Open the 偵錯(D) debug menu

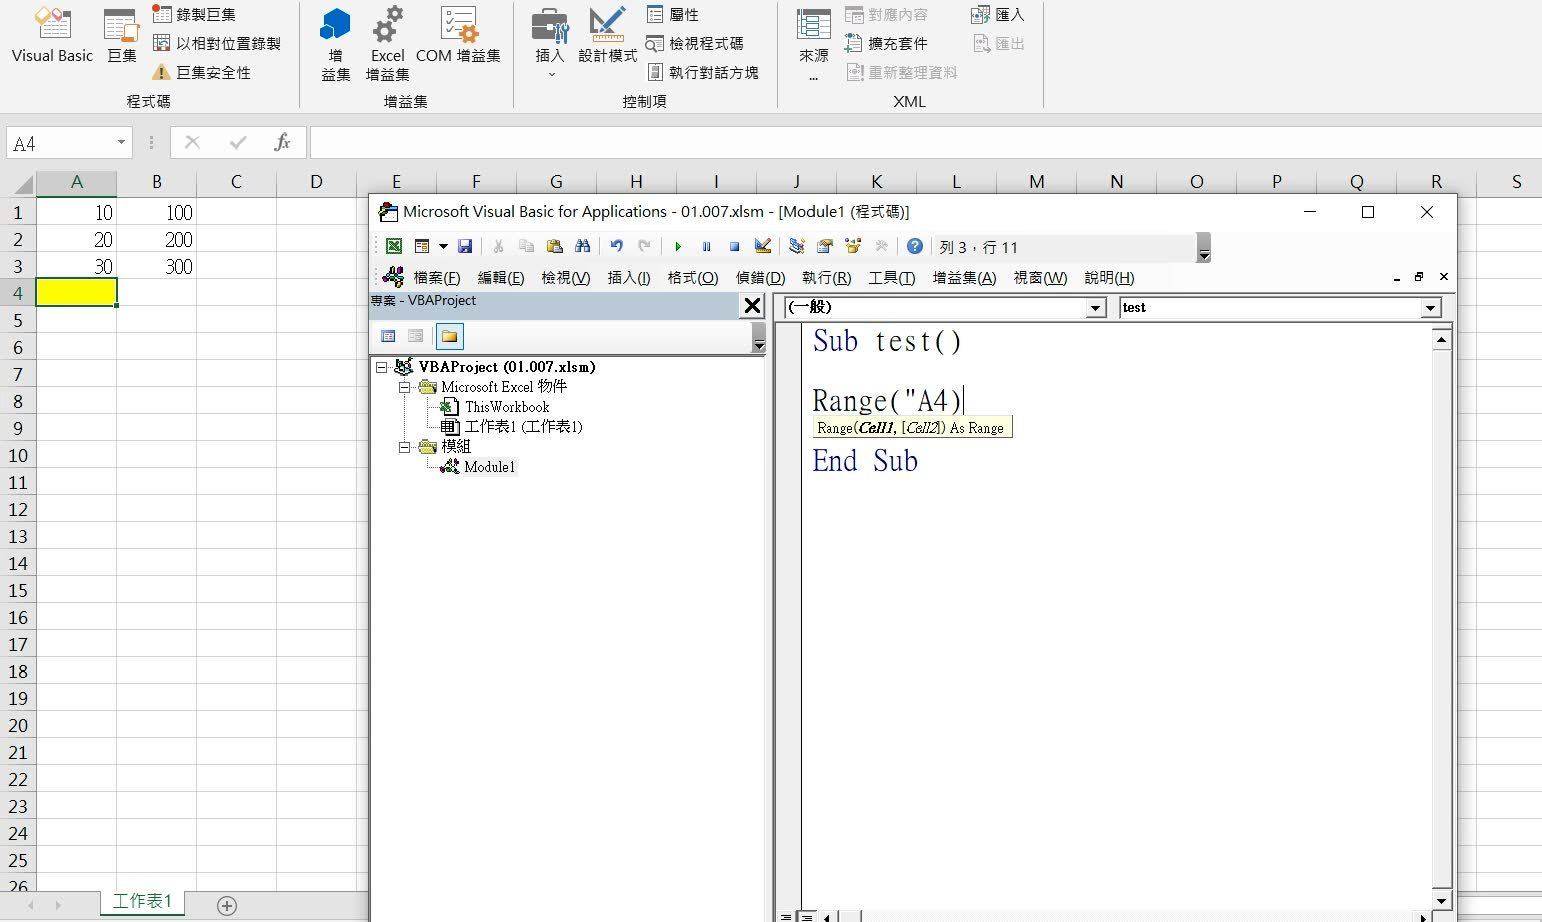click(x=761, y=278)
